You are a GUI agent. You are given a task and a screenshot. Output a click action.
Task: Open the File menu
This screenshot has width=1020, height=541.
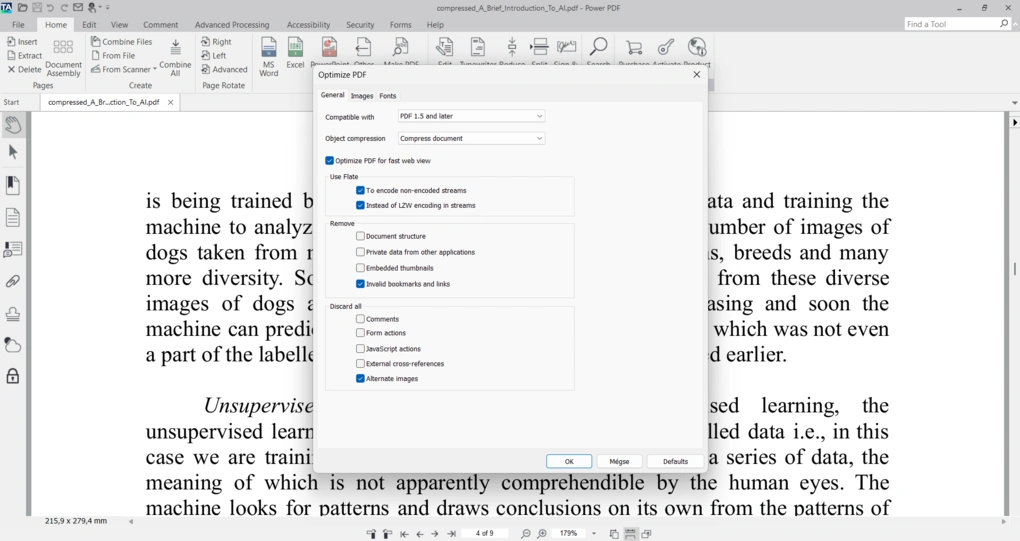(18, 25)
